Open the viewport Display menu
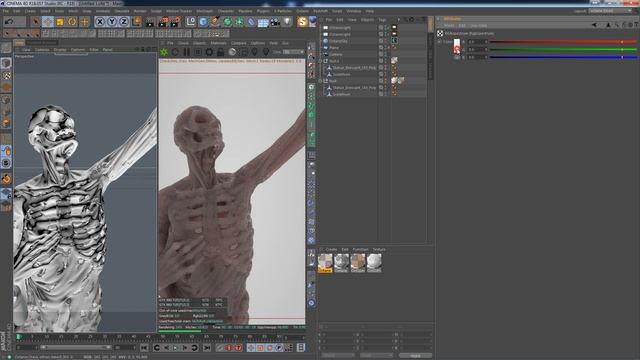Image resolution: width=640 pixels, height=360 pixels. pyautogui.click(x=60, y=50)
